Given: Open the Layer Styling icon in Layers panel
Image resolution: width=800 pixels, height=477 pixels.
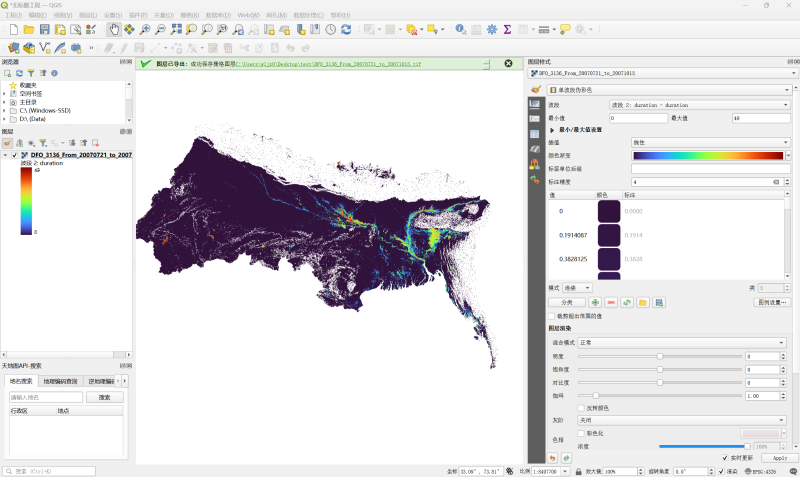Looking at the screenshot, I should point(7,143).
